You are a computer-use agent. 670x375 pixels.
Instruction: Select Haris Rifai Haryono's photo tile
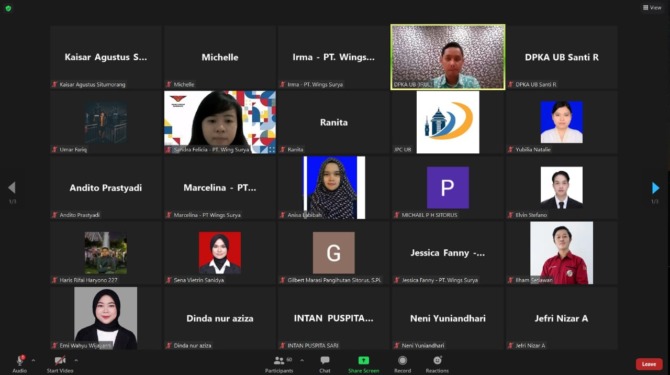tap(106, 253)
